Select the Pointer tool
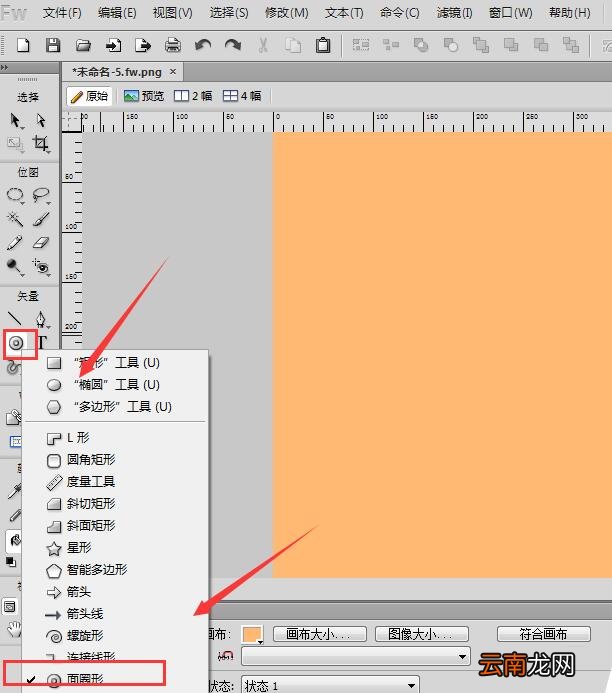This screenshot has width=612, height=693. 15,121
